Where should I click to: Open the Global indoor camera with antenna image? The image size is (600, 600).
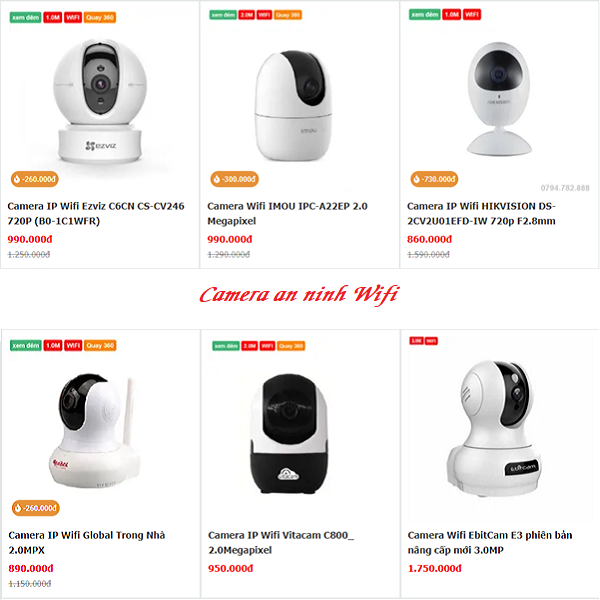coord(94,430)
